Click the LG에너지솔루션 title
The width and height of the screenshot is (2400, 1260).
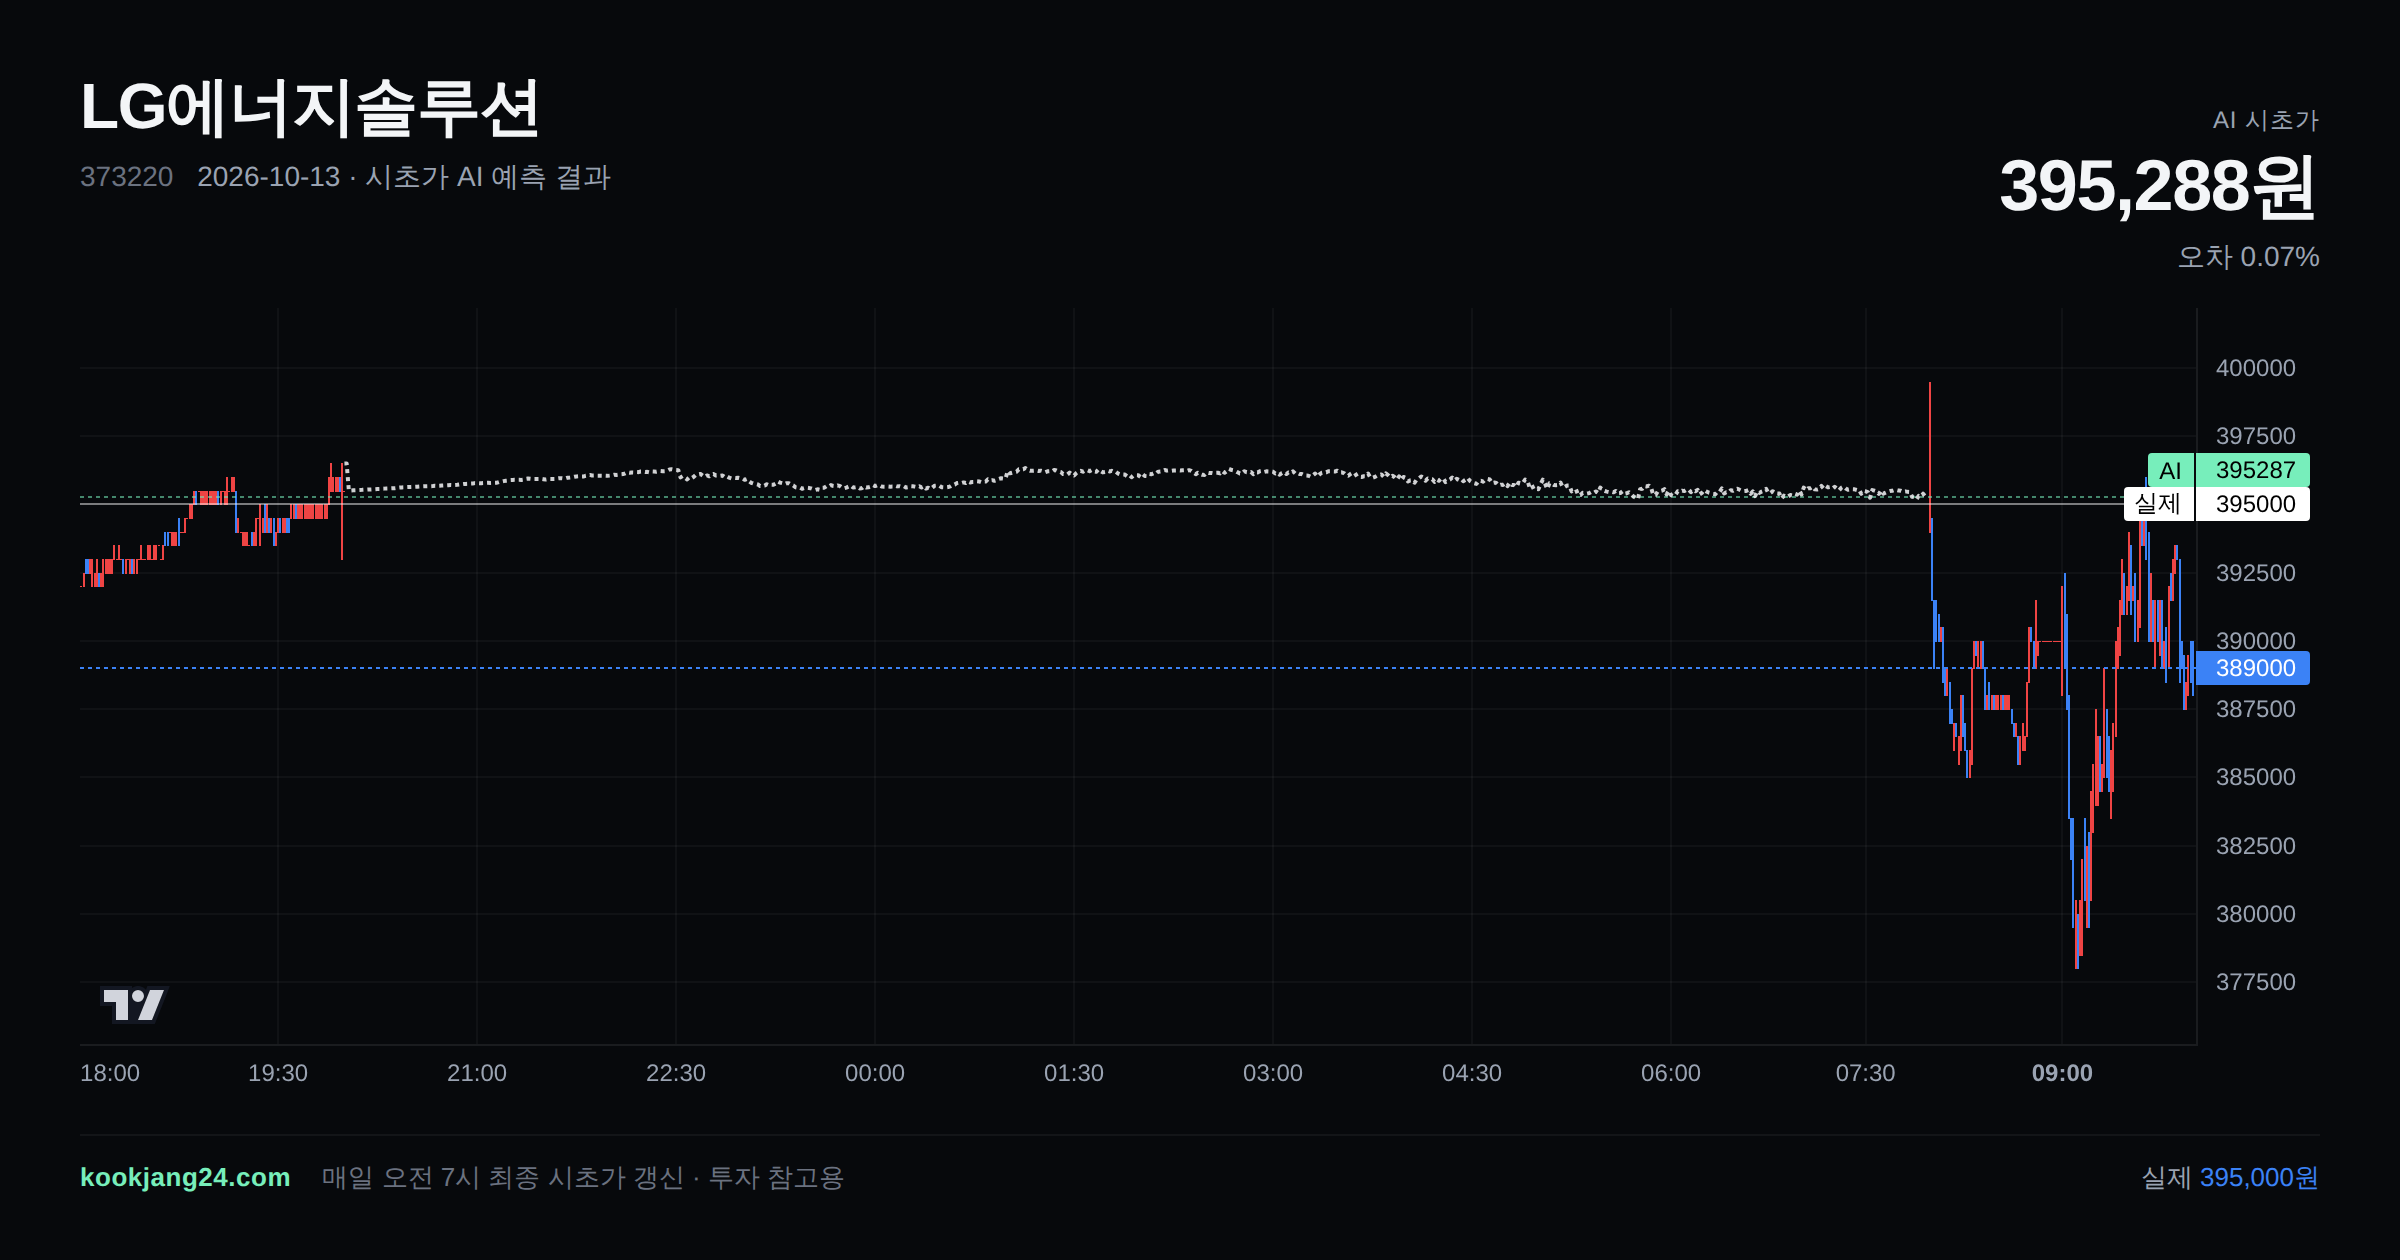point(310,108)
